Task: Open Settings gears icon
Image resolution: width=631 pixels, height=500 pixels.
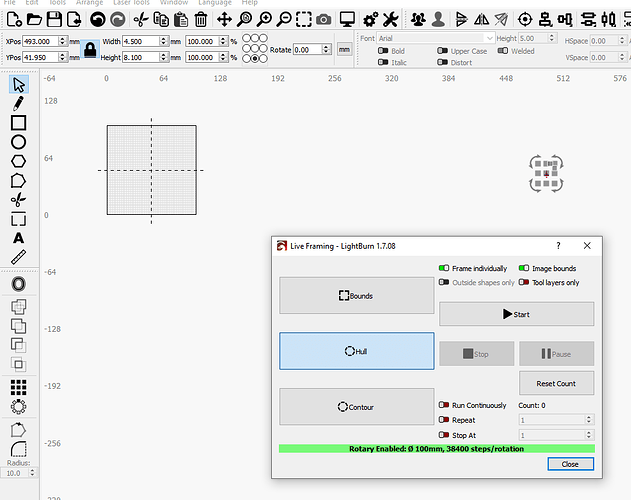Action: click(x=370, y=19)
